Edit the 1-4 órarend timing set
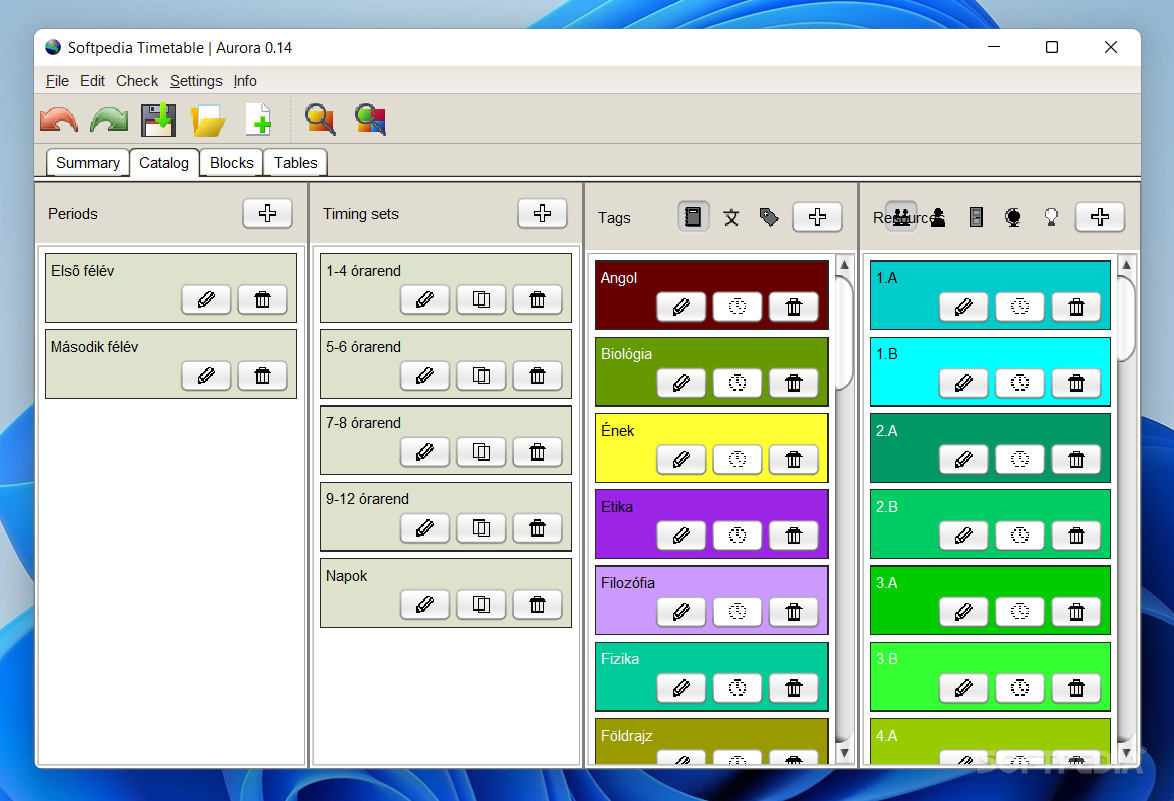1174x801 pixels. point(425,299)
